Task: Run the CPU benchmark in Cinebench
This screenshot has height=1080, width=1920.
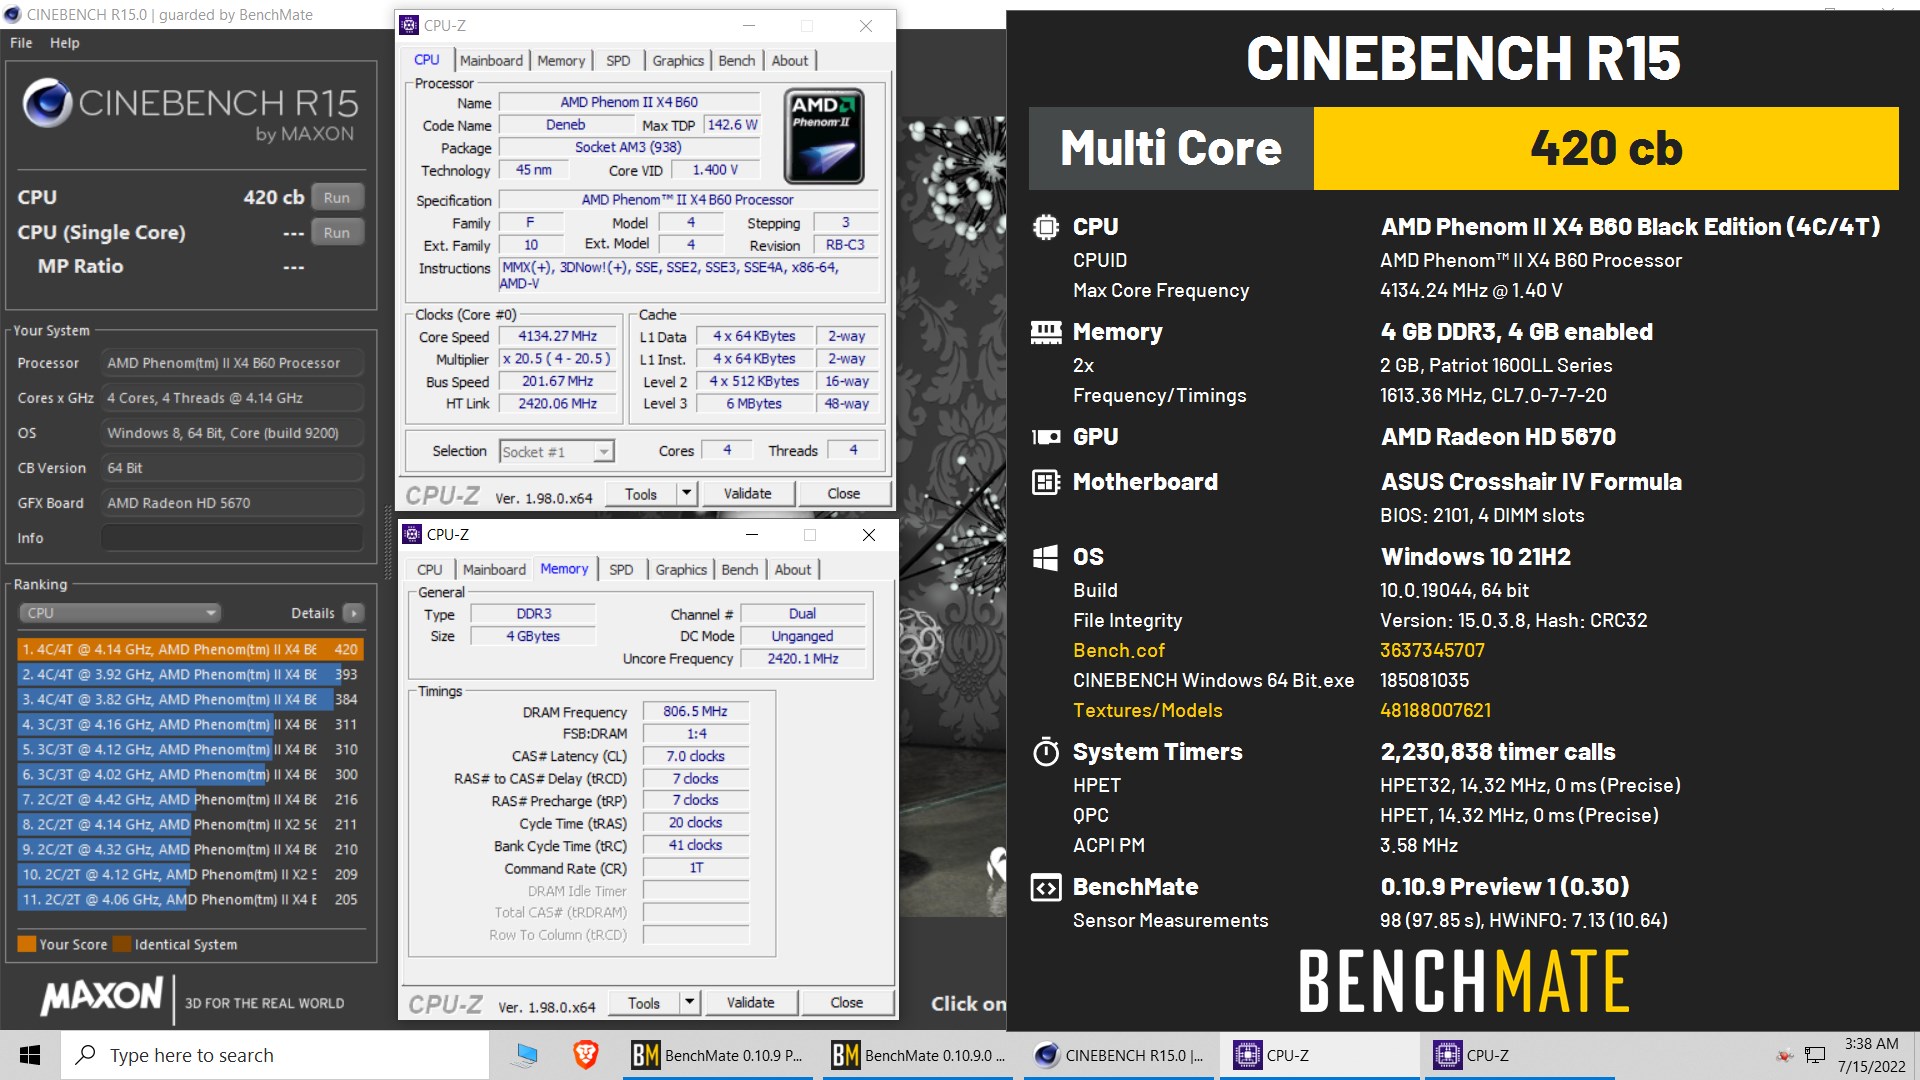Action: 337,198
